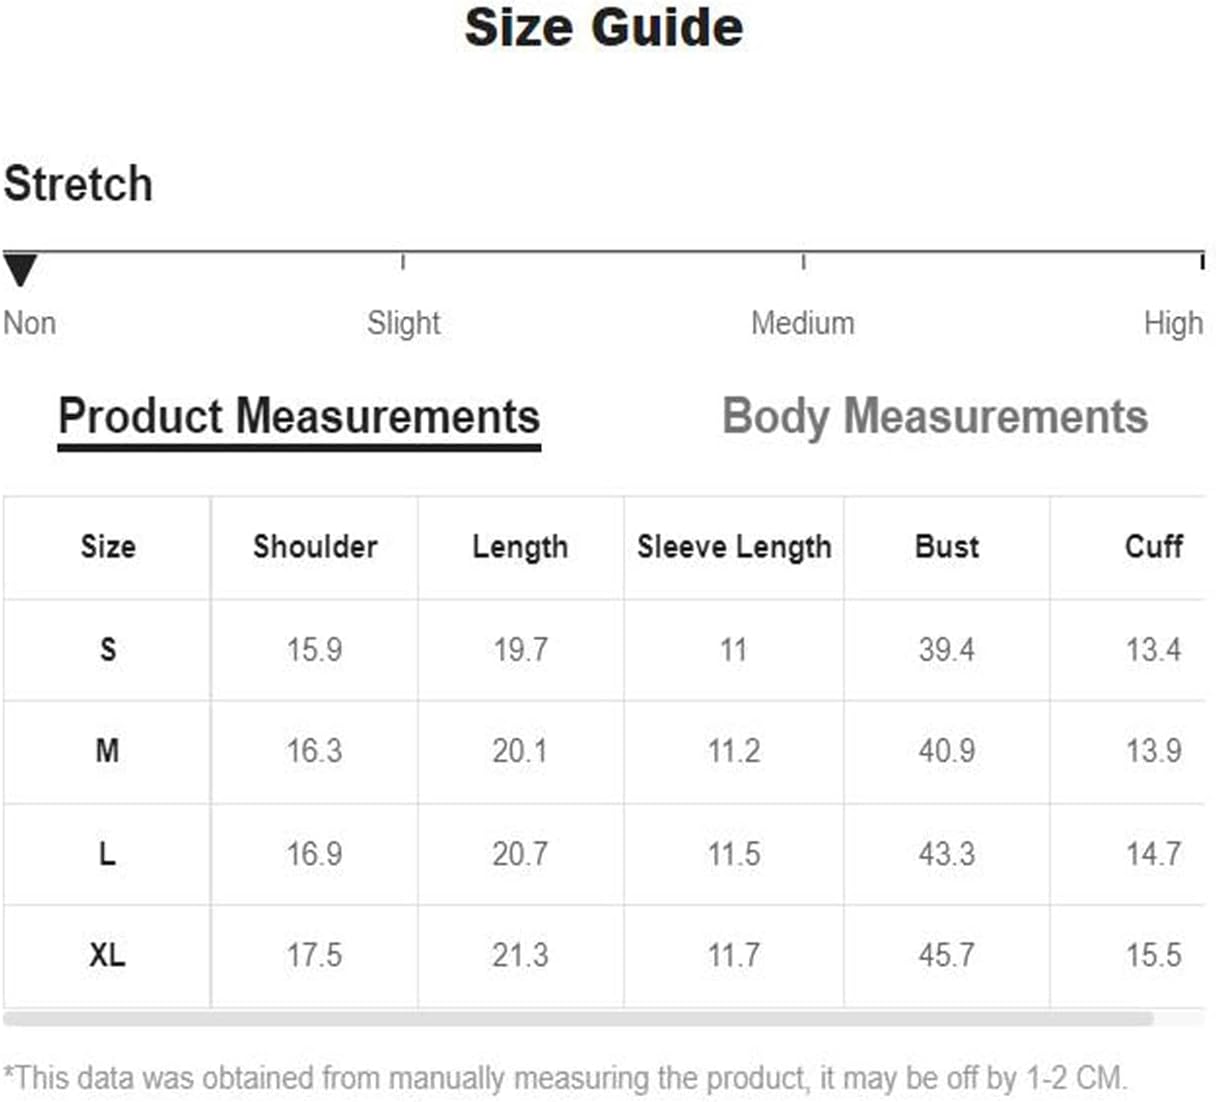The width and height of the screenshot is (1216, 1102).
Task: Select the Medium stretch label
Action: coord(803,323)
